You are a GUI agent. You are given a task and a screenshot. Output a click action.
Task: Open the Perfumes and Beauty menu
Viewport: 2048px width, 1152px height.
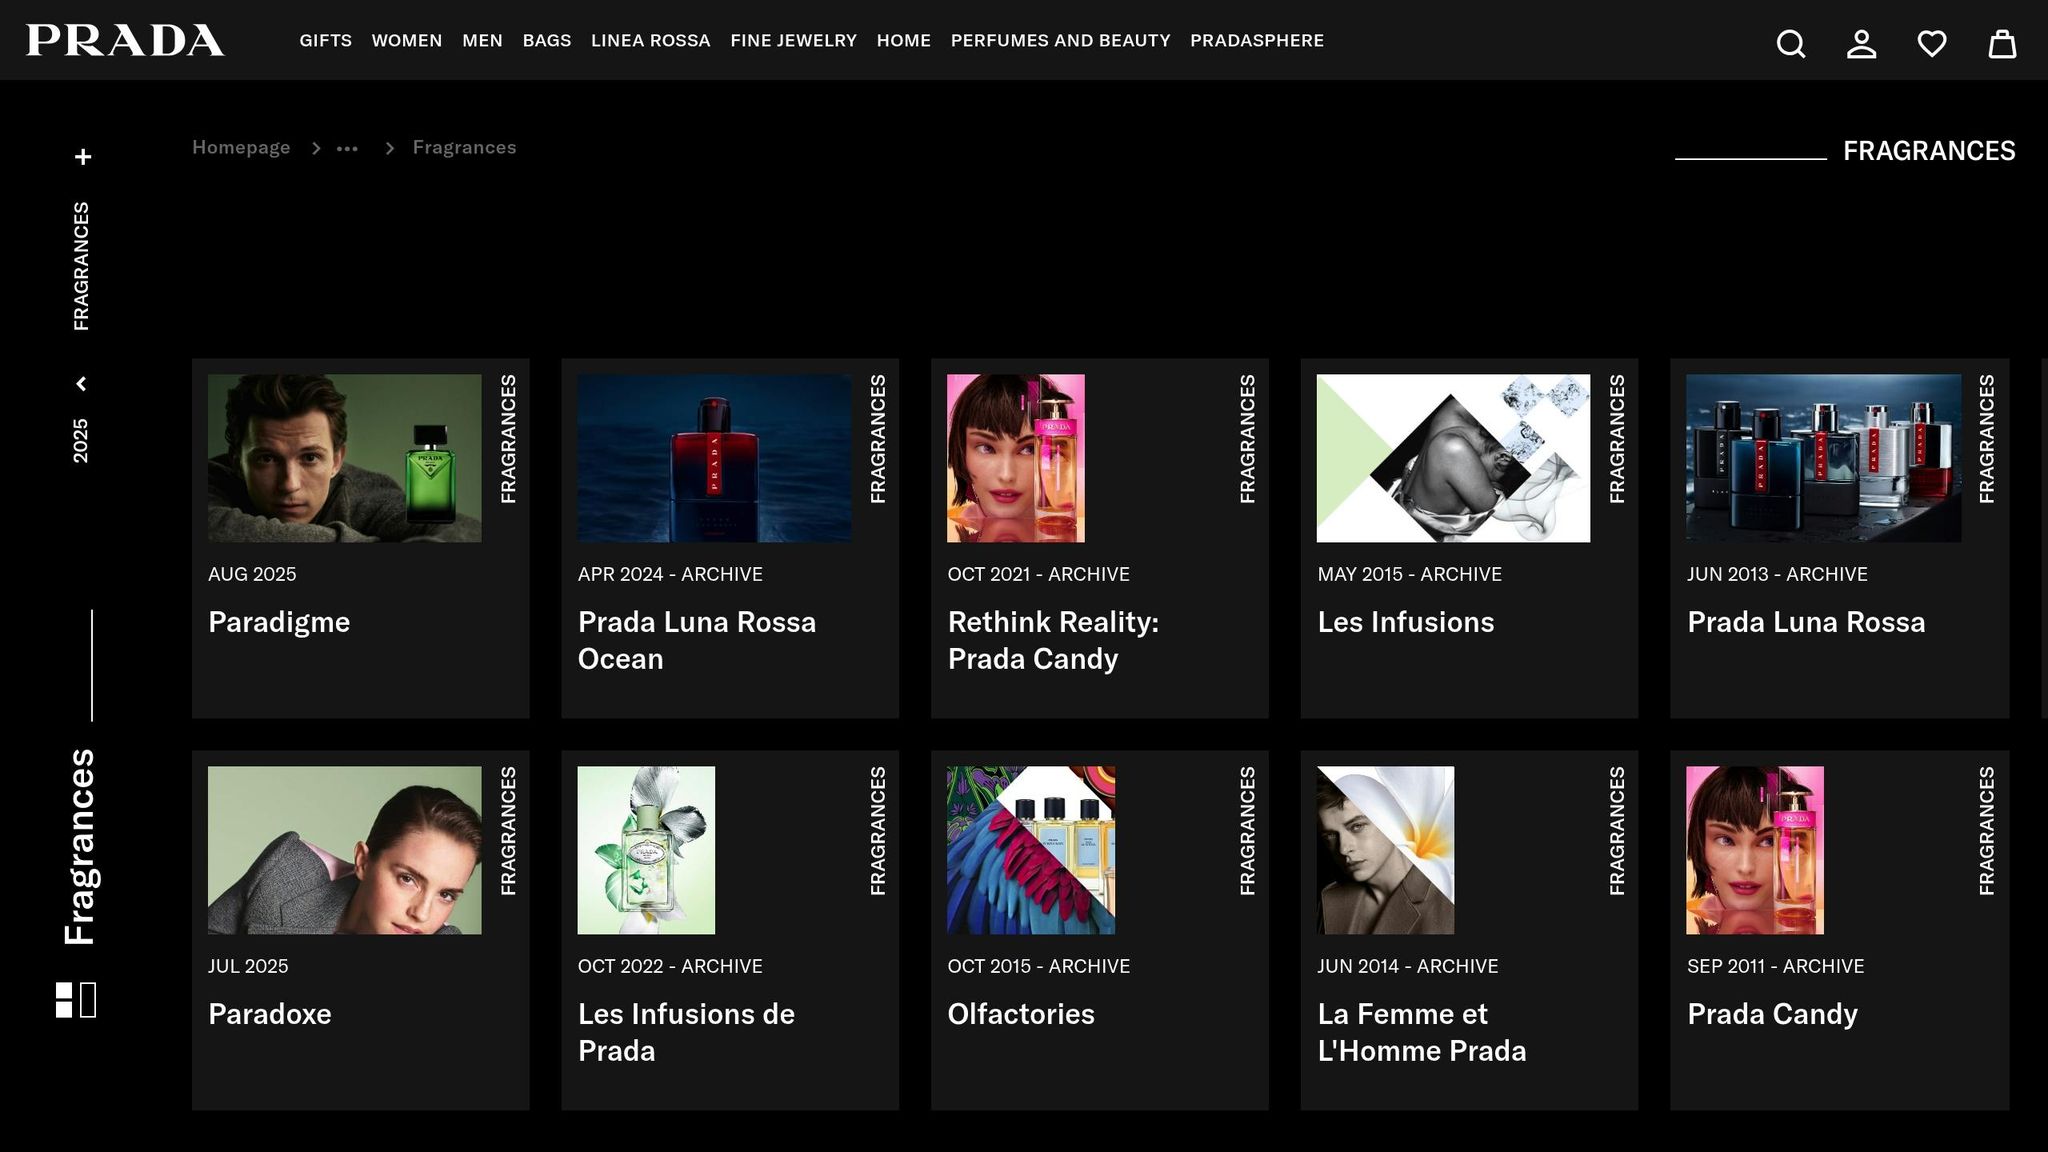[x=1060, y=41]
